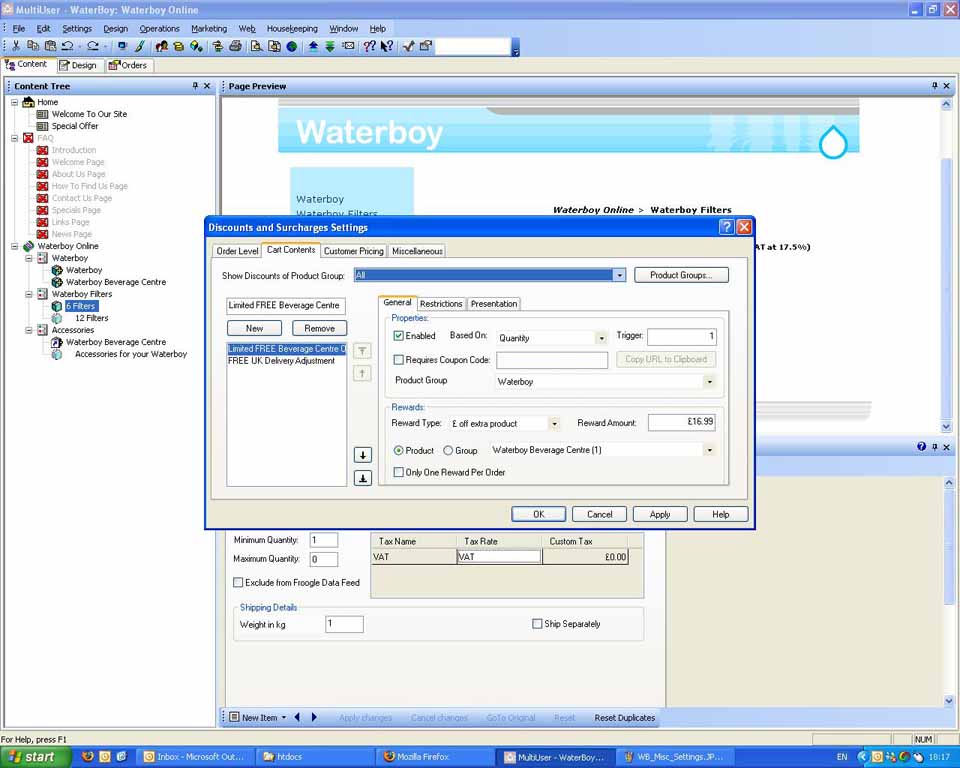960x768 pixels.
Task: Toggle the Enabled checkbox
Action: point(399,336)
